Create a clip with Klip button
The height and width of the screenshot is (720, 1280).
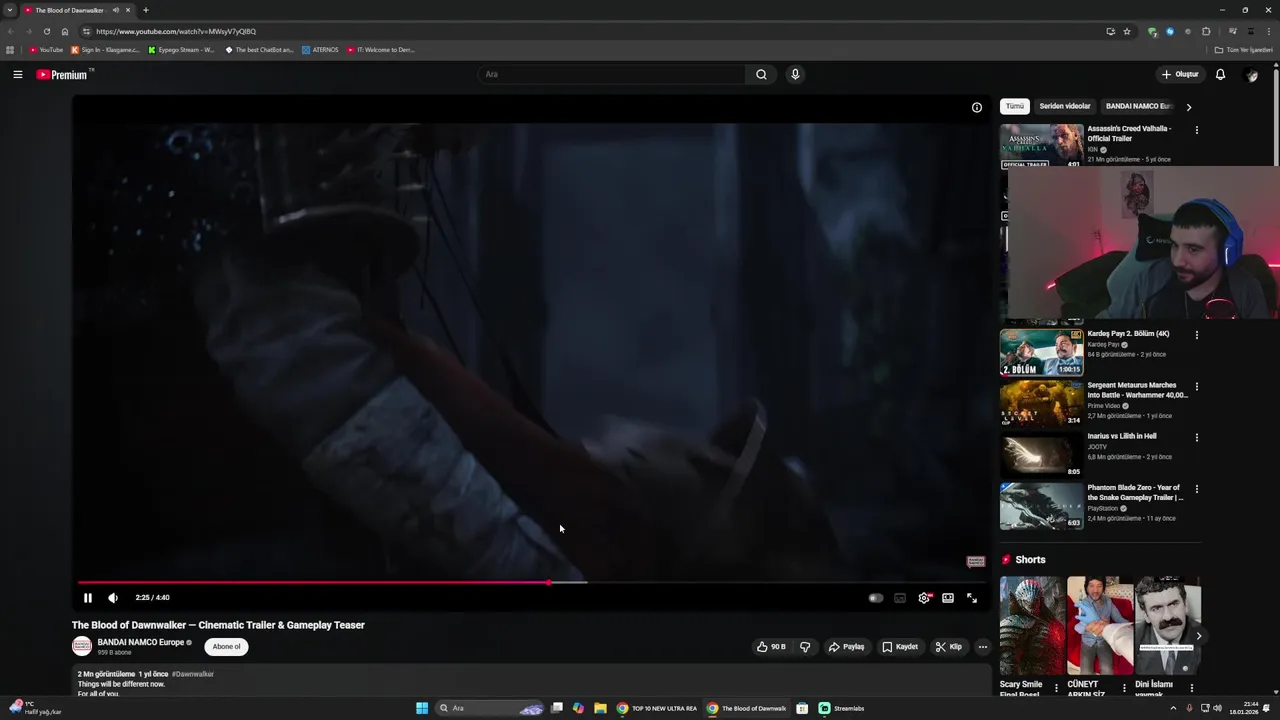coord(949,647)
